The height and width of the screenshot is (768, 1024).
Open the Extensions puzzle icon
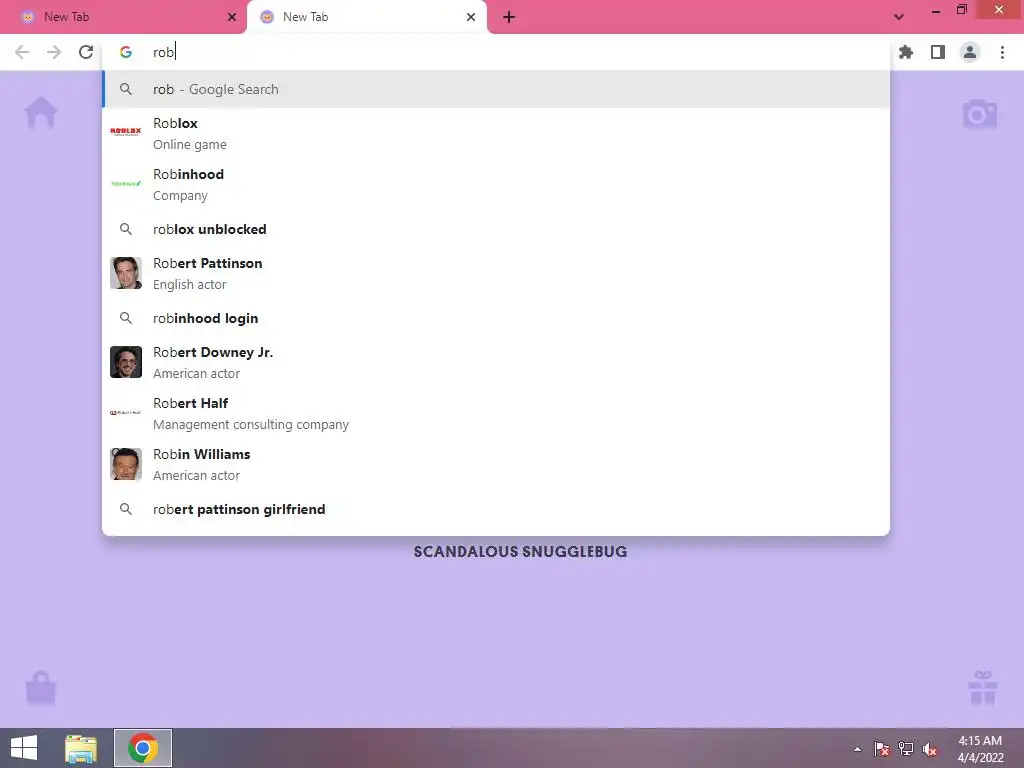906,52
